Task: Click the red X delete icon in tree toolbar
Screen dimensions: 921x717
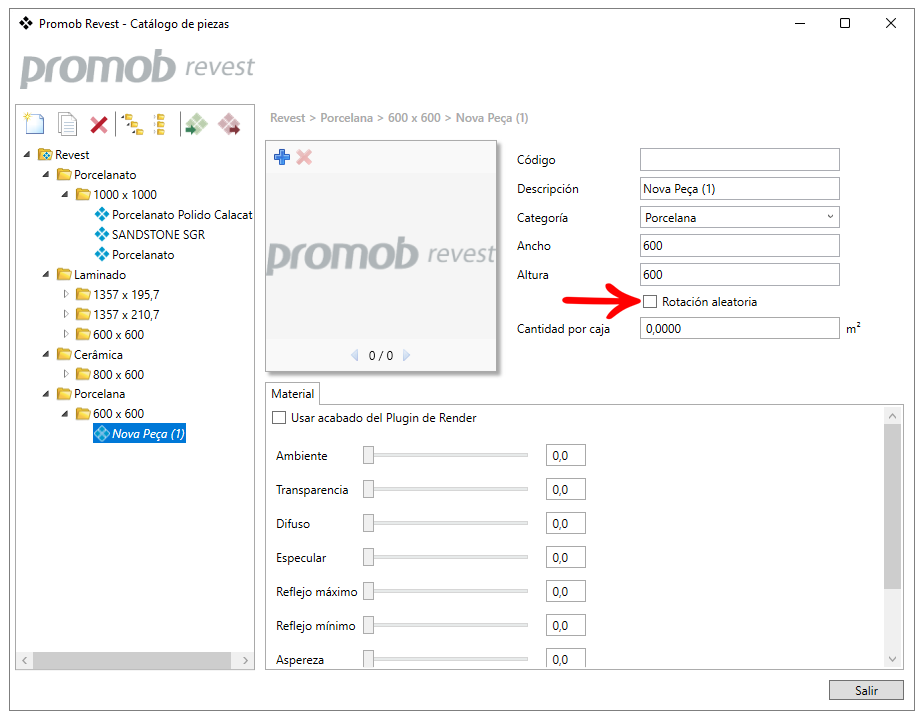Action: pyautogui.click(x=99, y=124)
